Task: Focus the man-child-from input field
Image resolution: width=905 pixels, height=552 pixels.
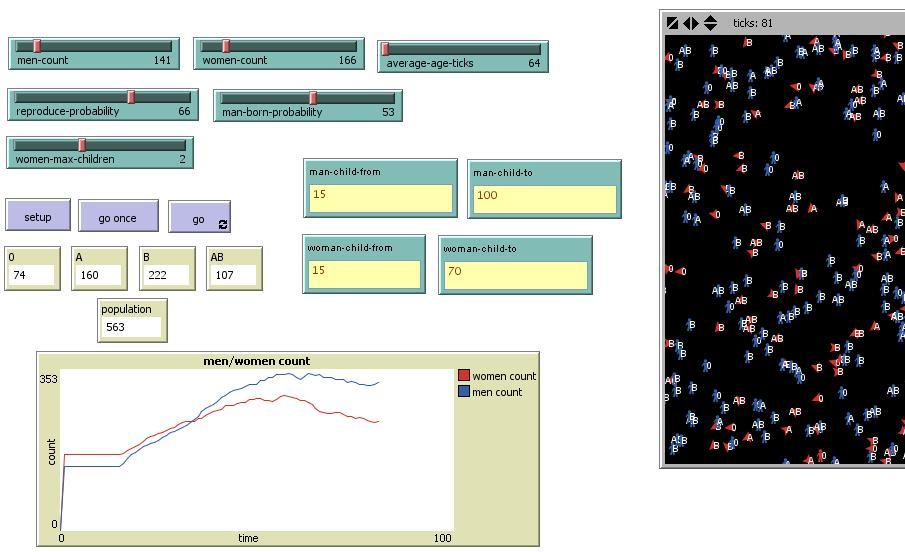Action: tap(380, 196)
